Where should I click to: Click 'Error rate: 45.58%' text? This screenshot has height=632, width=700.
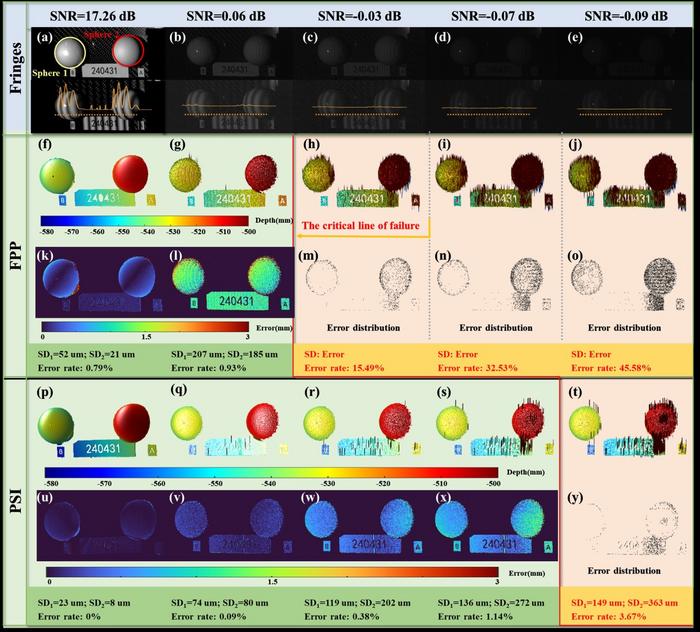pos(611,369)
